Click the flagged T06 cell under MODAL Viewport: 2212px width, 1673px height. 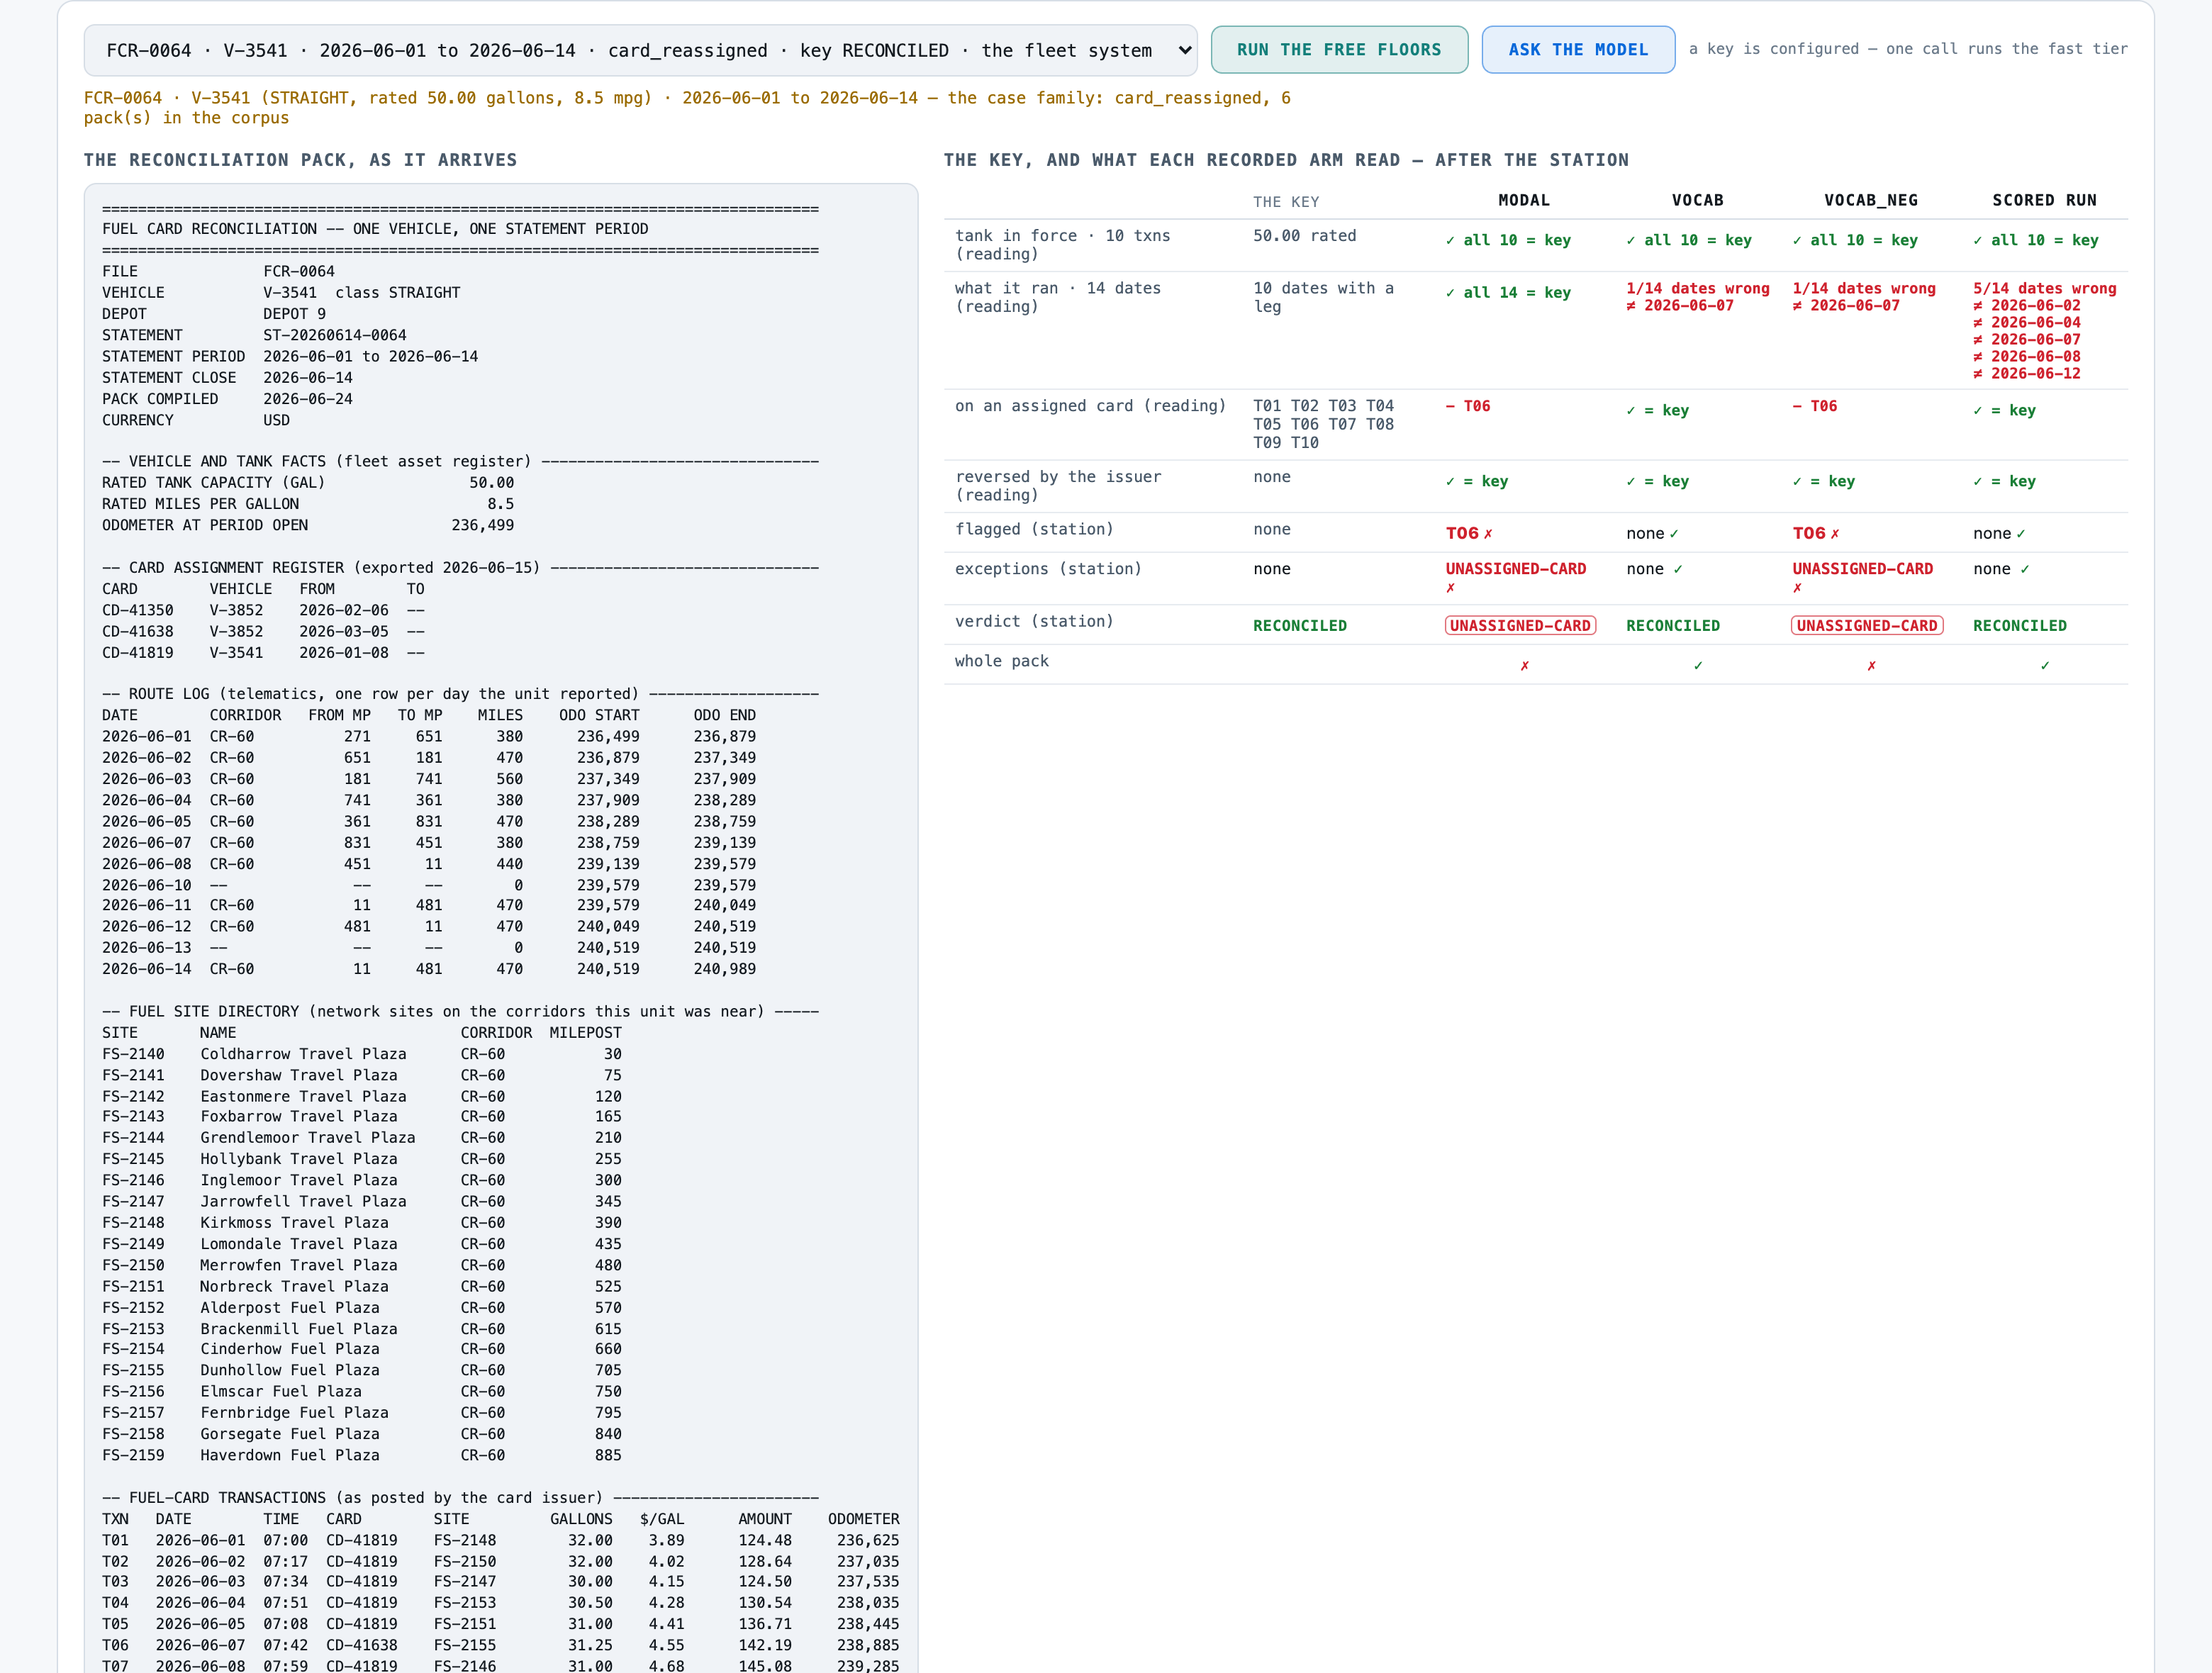[x=1468, y=534]
